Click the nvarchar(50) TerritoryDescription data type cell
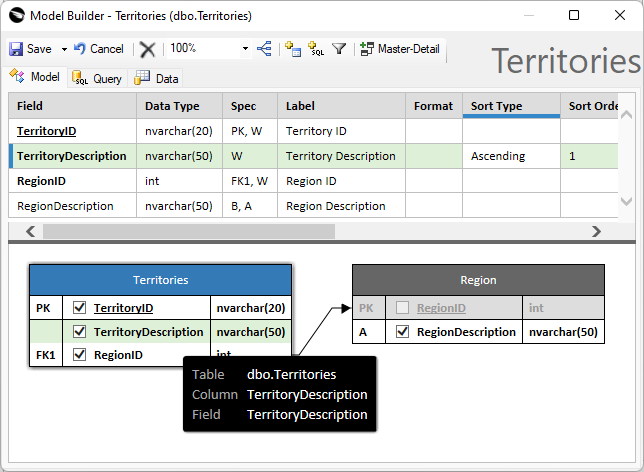 179,156
